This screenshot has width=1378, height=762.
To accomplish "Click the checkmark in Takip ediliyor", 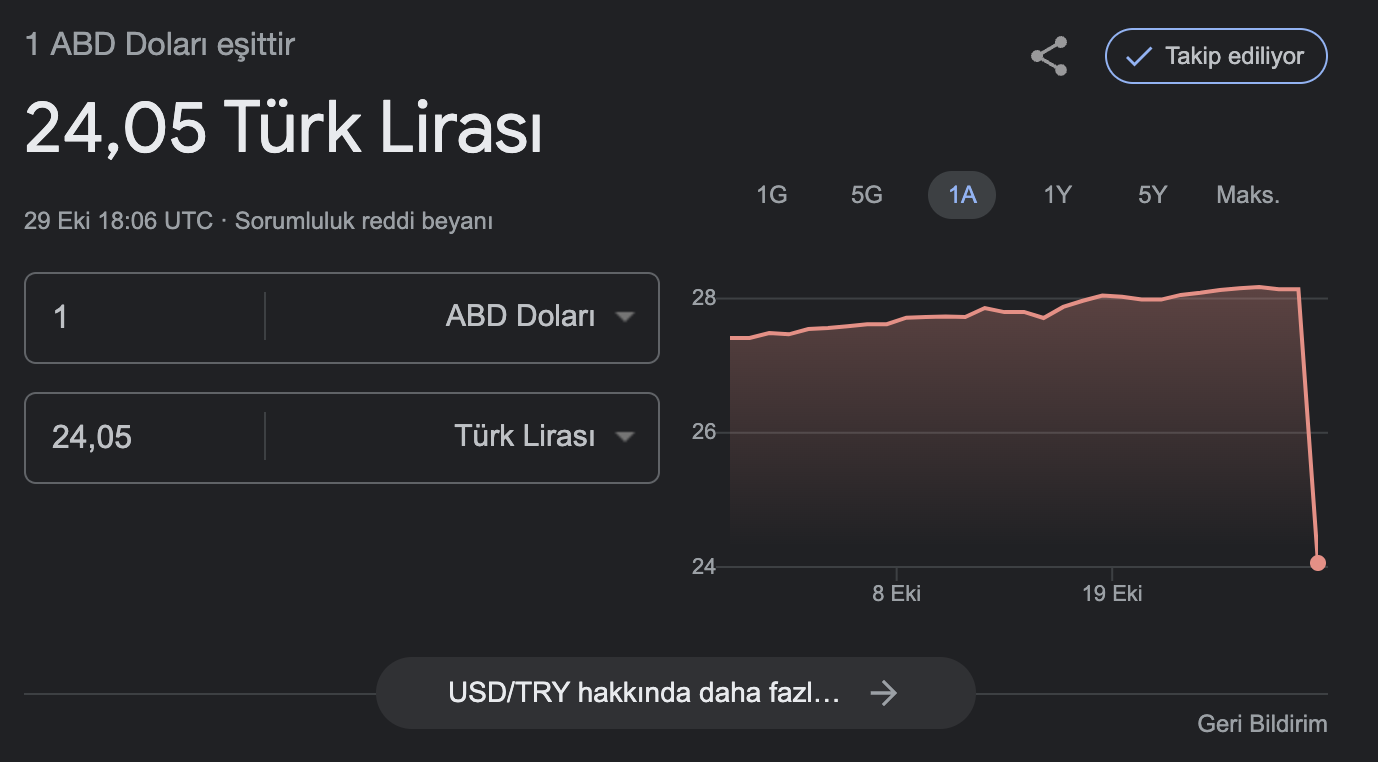I will 1138,57.
